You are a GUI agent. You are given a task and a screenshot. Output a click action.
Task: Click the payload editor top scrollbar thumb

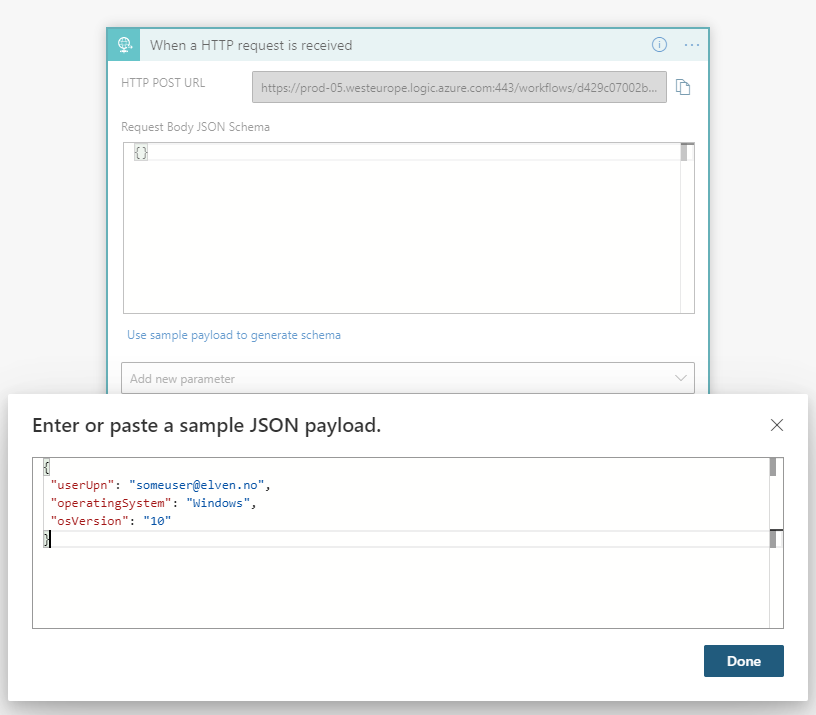point(773,467)
